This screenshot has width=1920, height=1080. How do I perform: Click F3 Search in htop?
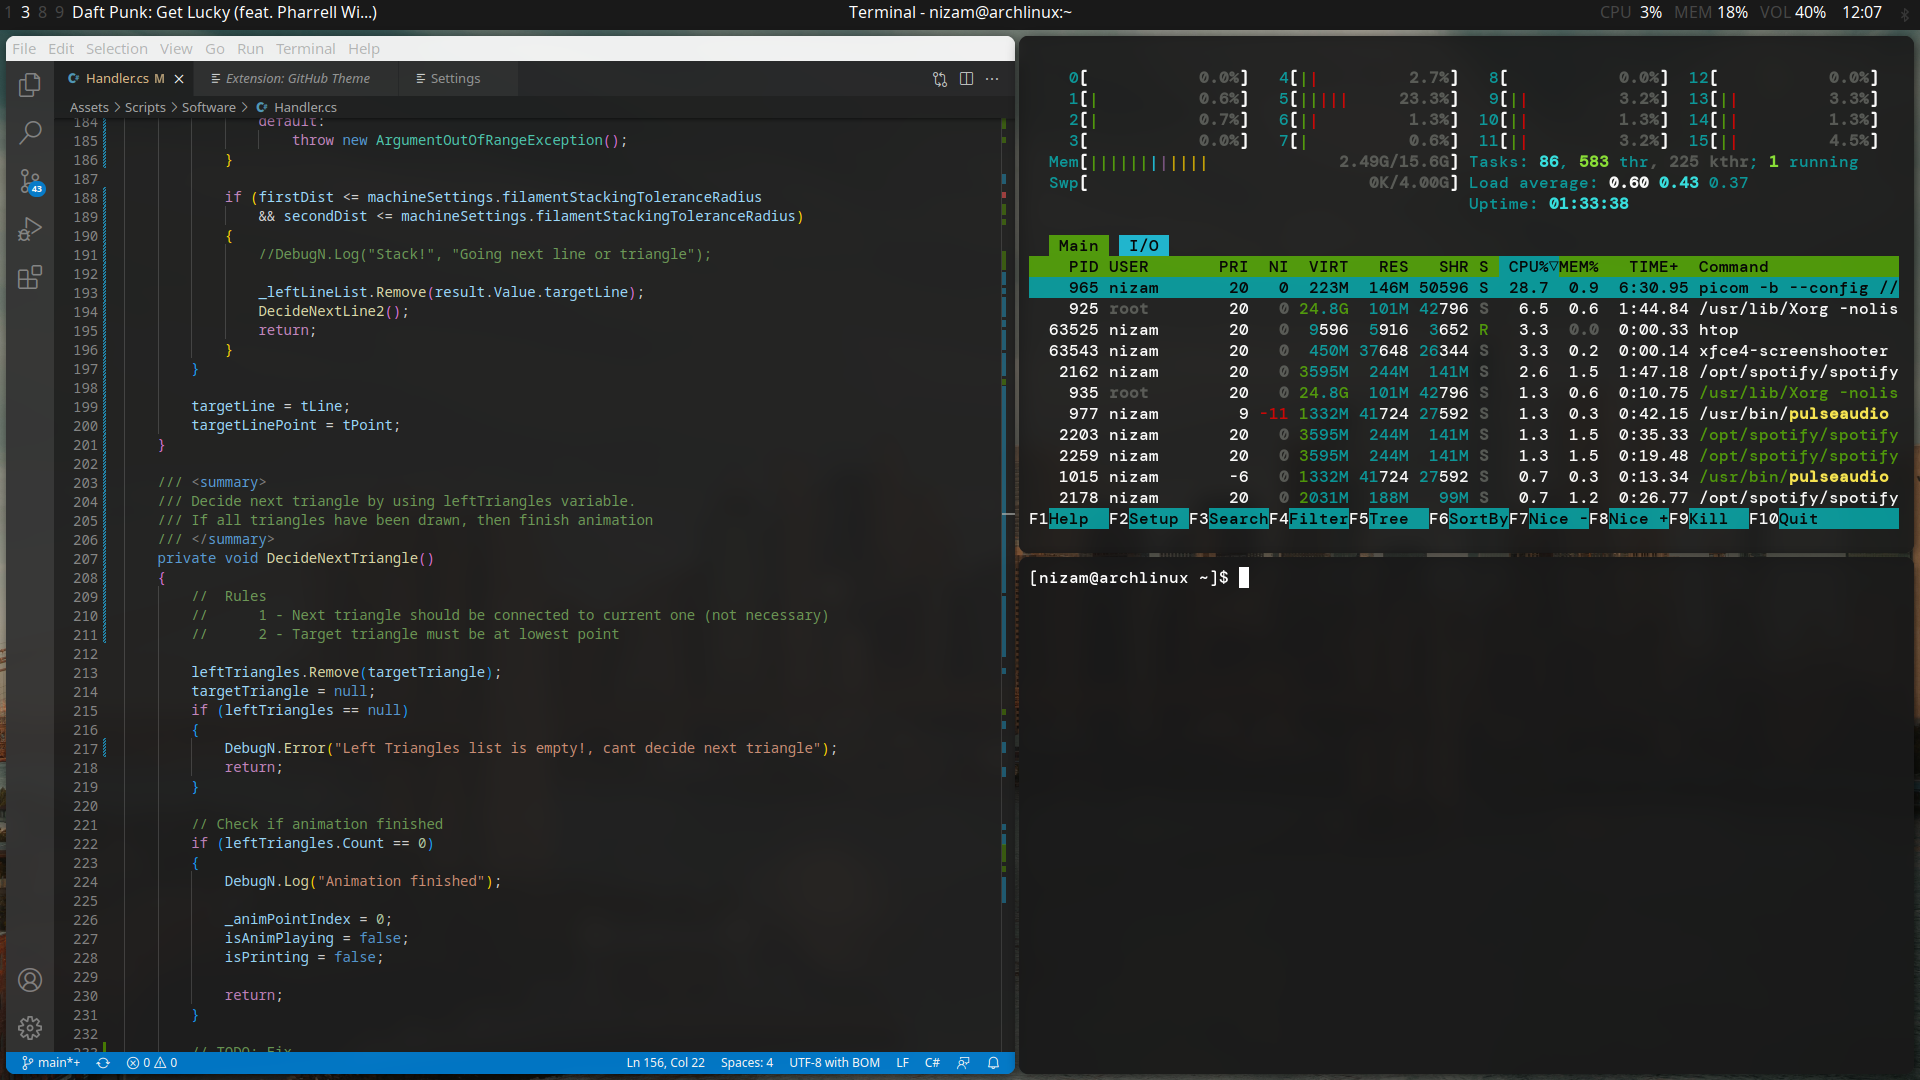click(1228, 519)
